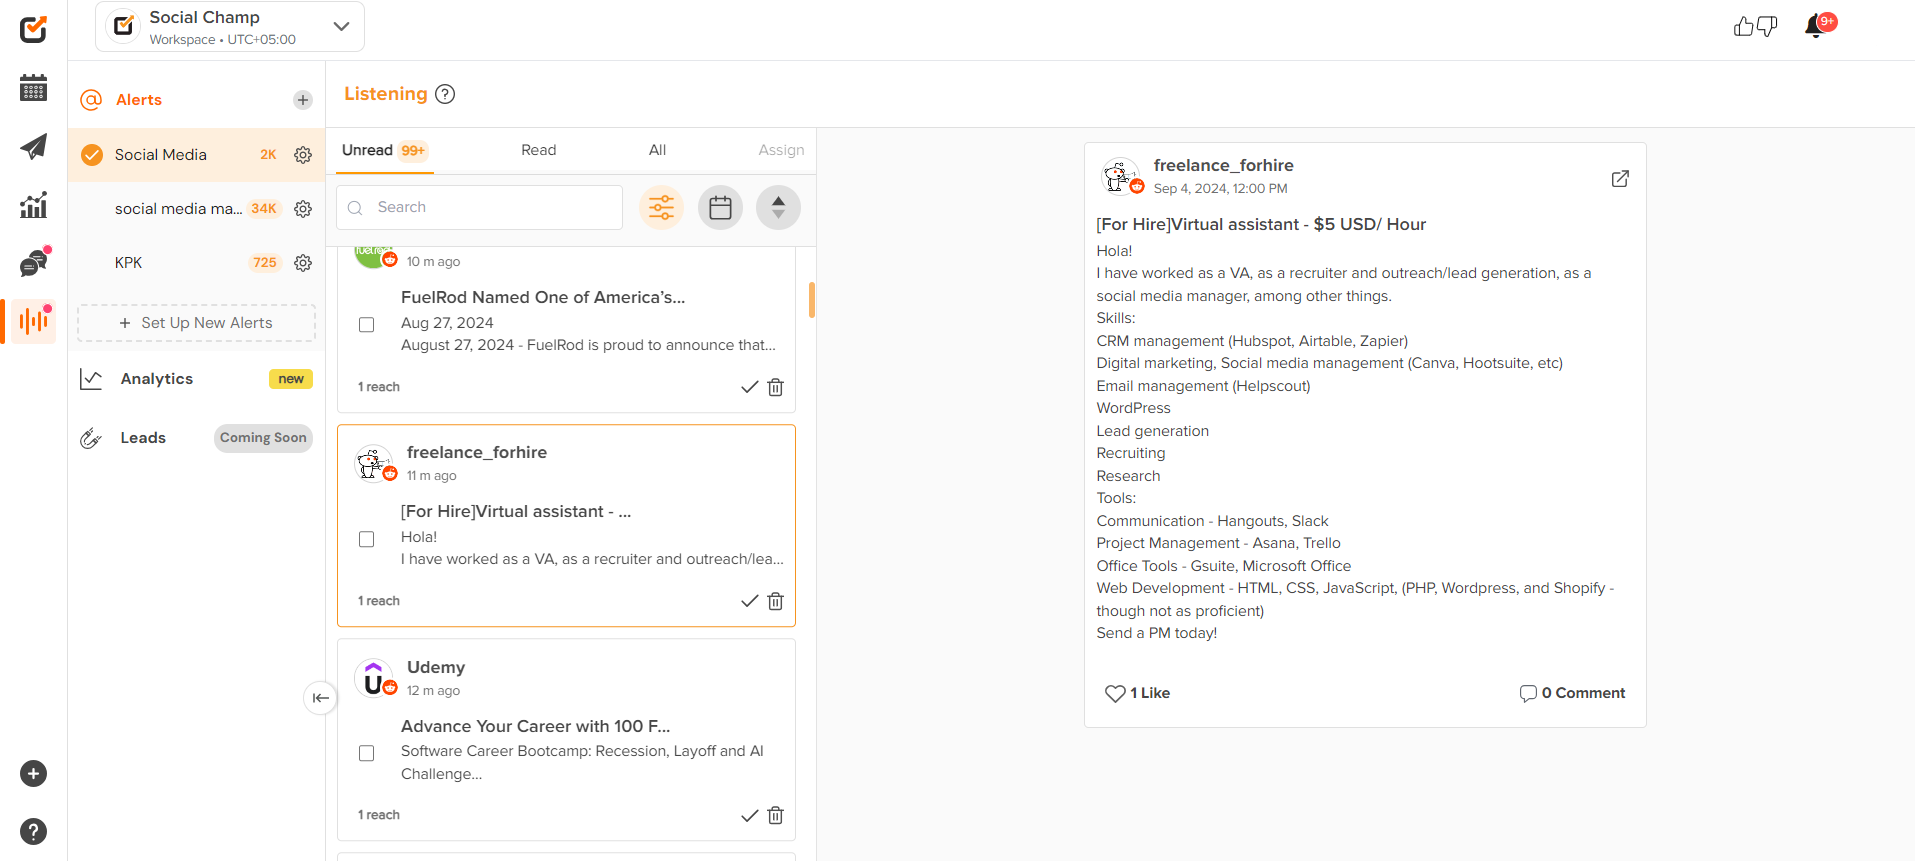This screenshot has height=861, width=1915.
Task: Tick the Udemy mention checkbox
Action: 367,753
